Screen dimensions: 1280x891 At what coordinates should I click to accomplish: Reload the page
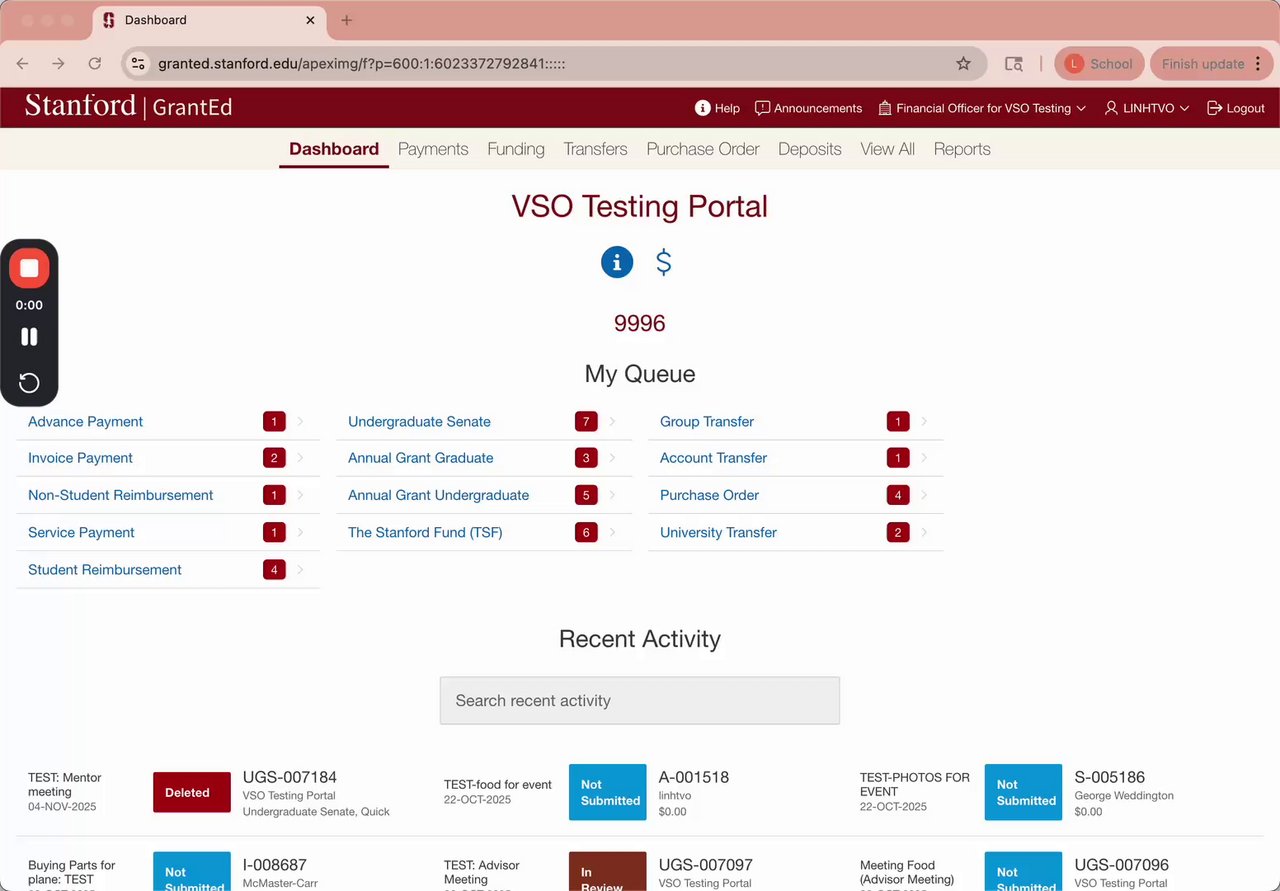94,63
